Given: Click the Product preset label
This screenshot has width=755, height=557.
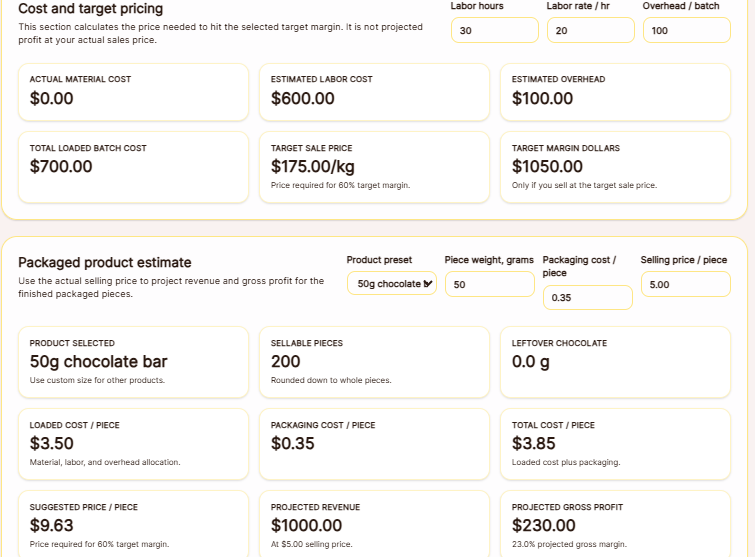Looking at the screenshot, I should pos(379,260).
